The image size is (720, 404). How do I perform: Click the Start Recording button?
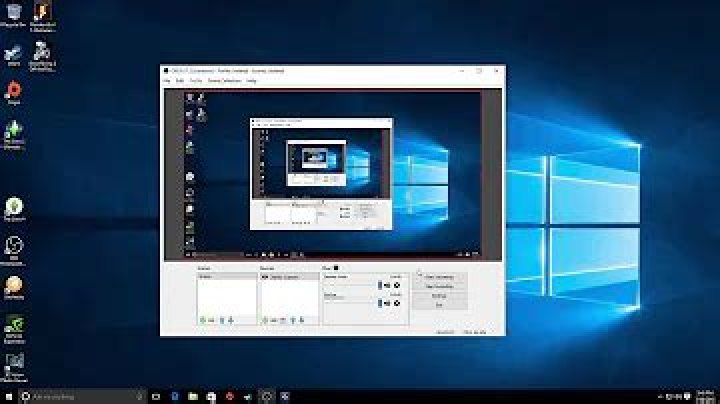point(438,286)
